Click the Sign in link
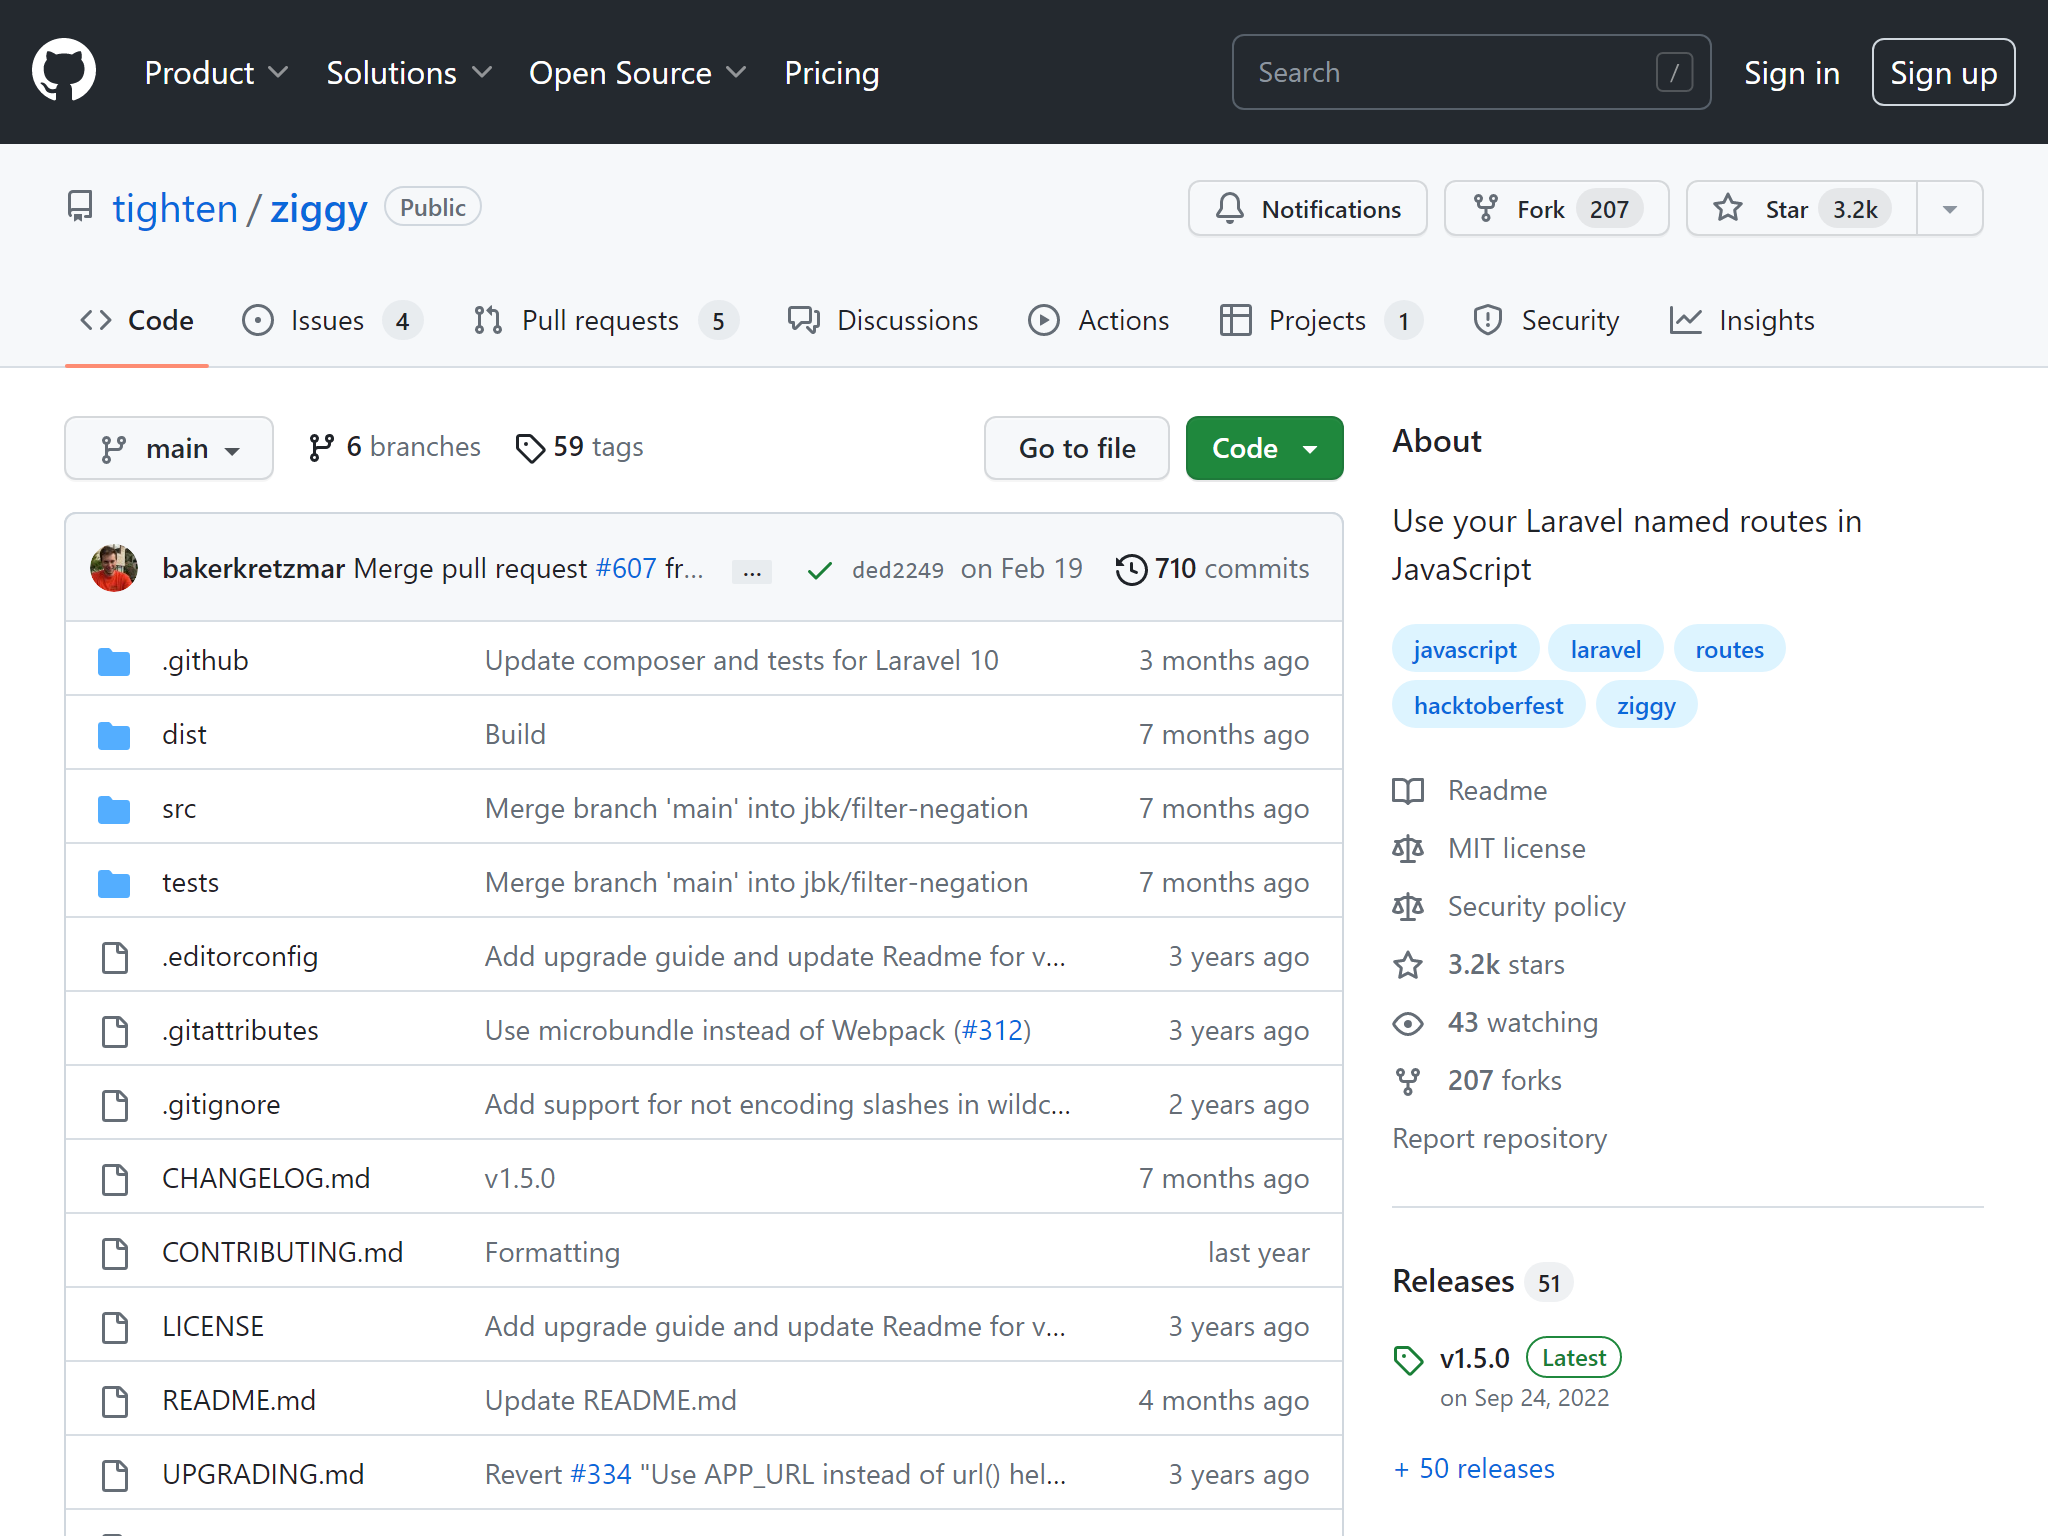The height and width of the screenshot is (1536, 2048). 1792,73
